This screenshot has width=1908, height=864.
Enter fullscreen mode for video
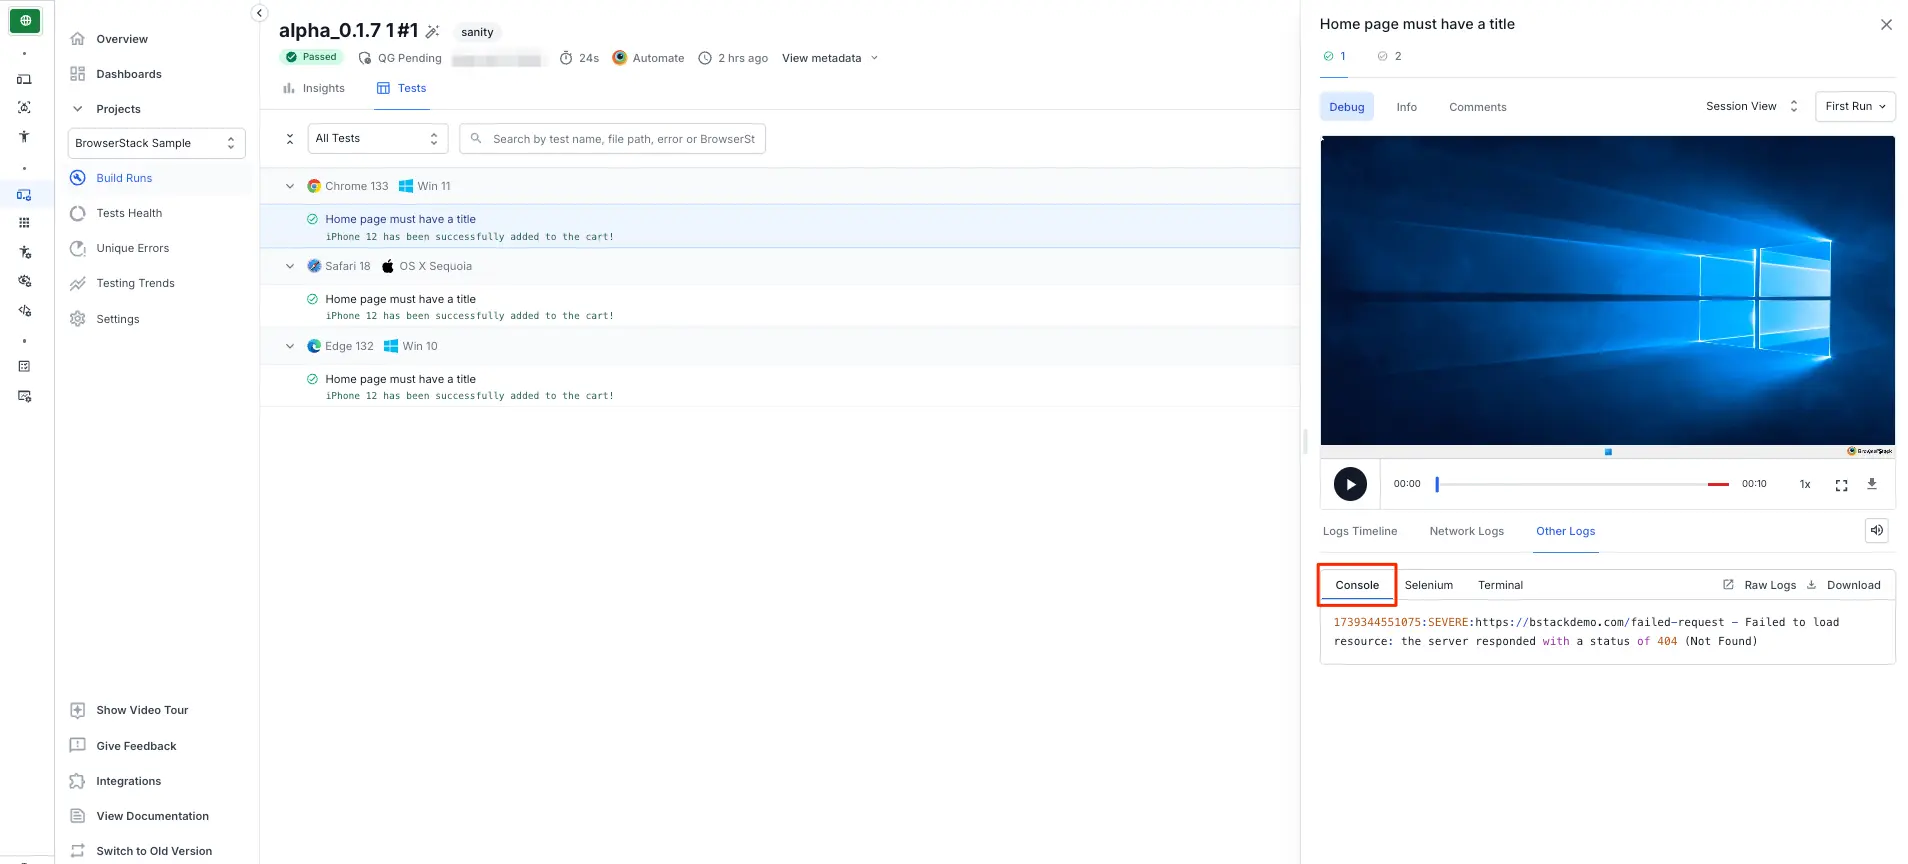point(1841,485)
